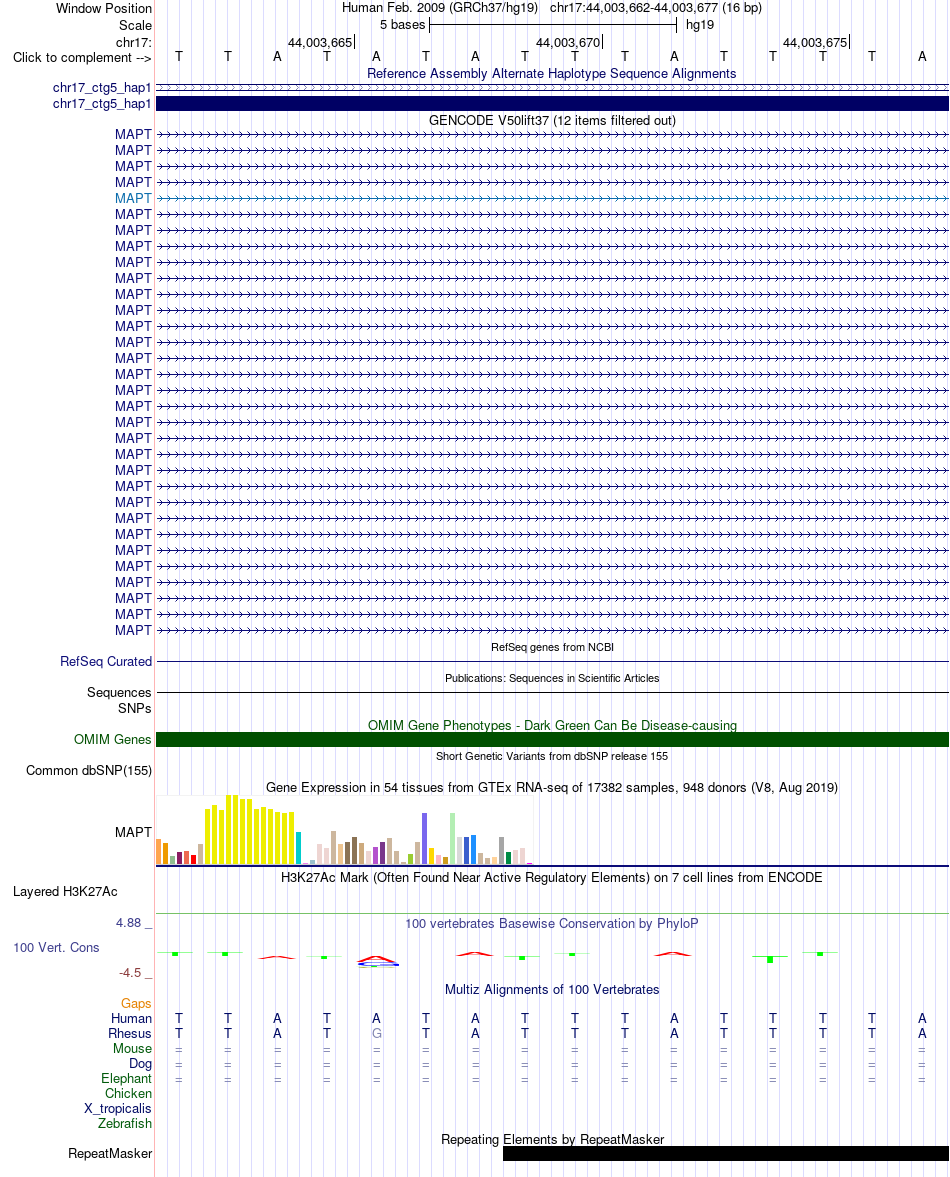Screen dimensions: 950x1177
Task: Open 'Publications: Sequences in Scientific Articles' title
Action: click(x=552, y=678)
